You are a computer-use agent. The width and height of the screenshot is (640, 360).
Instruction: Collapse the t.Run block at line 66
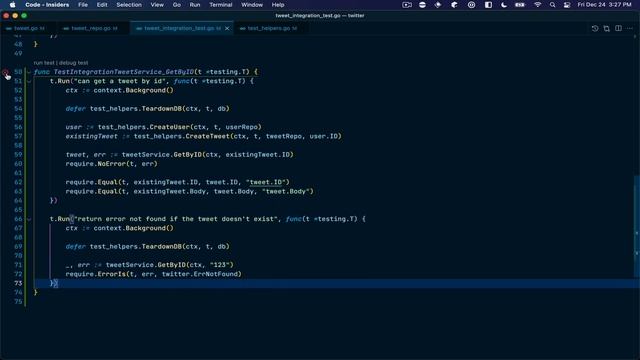[29, 219]
